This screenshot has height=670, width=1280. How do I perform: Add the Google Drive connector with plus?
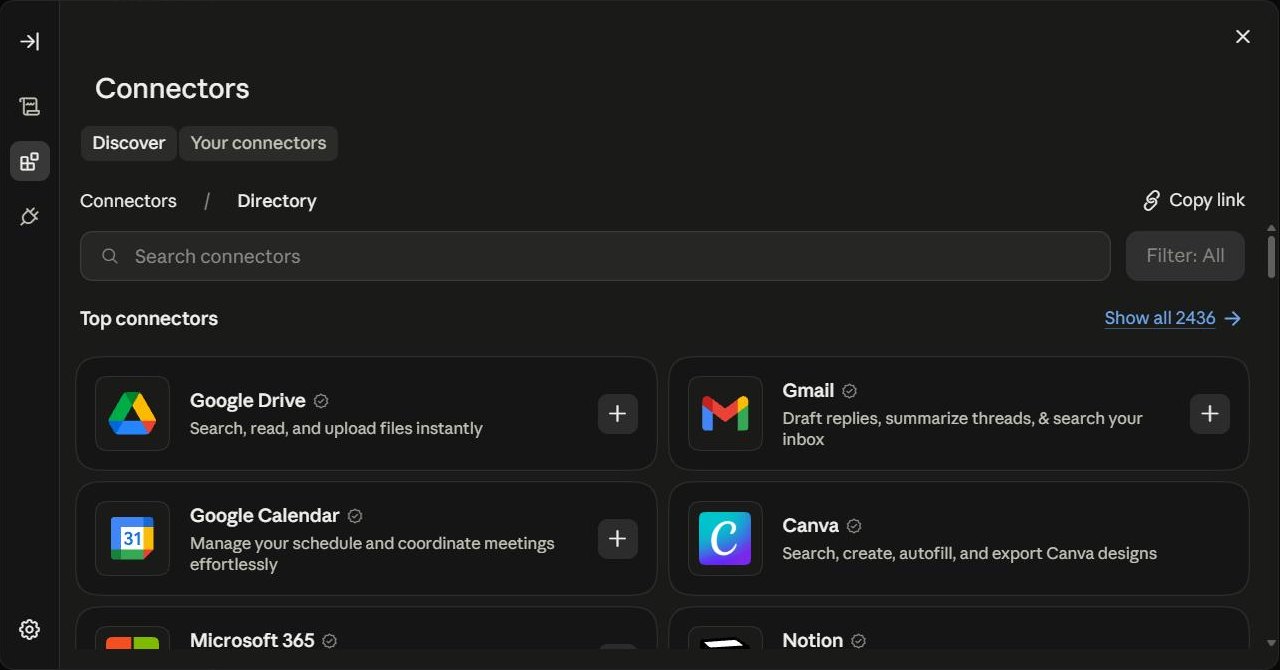click(x=617, y=413)
